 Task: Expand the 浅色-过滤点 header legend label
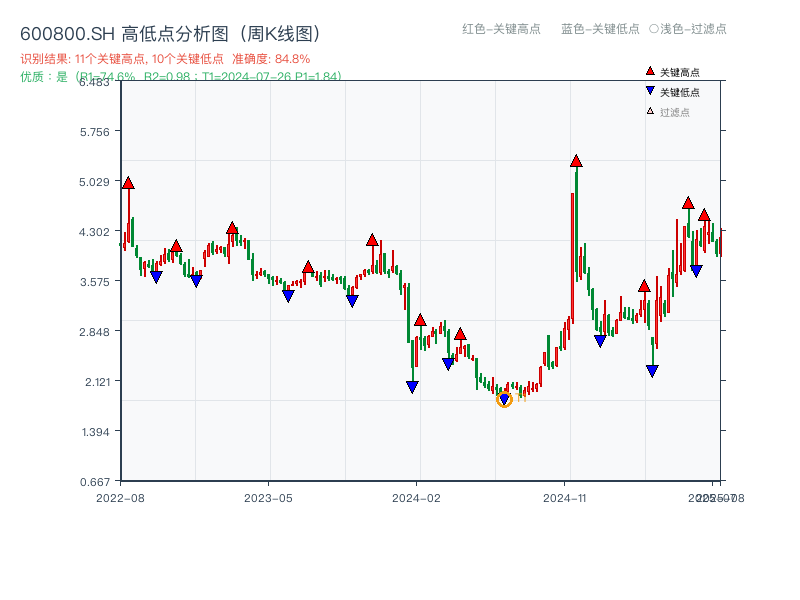690,30
